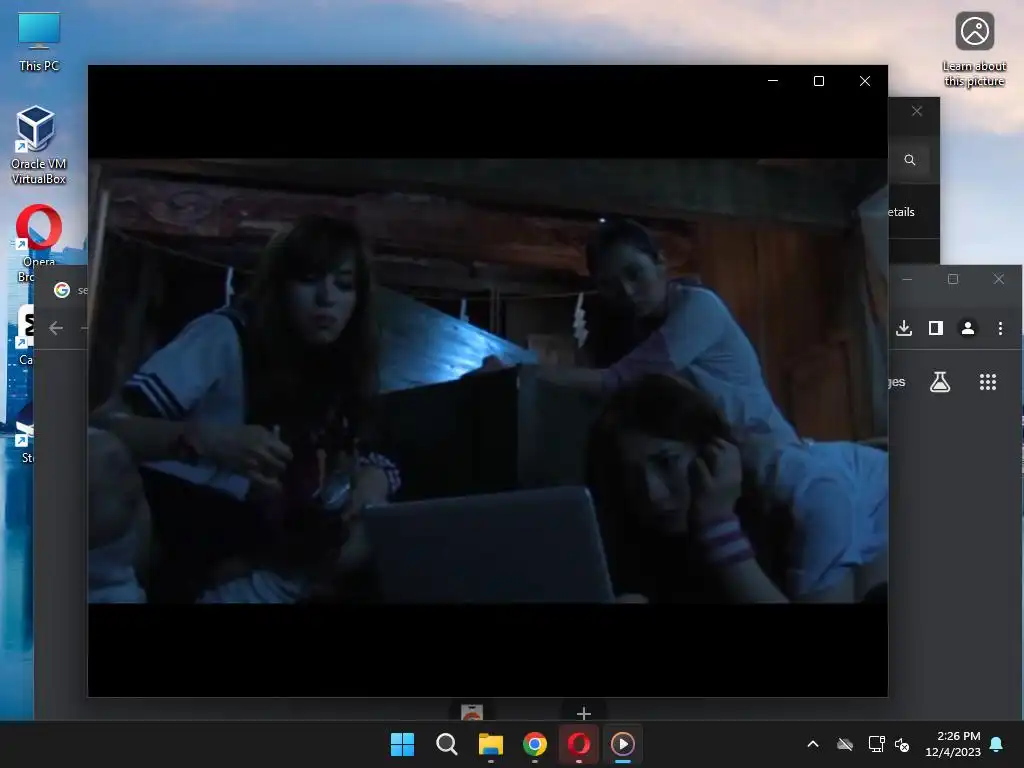Open clock showing 2:26 PM
The height and width of the screenshot is (768, 1024).
[x=953, y=744]
